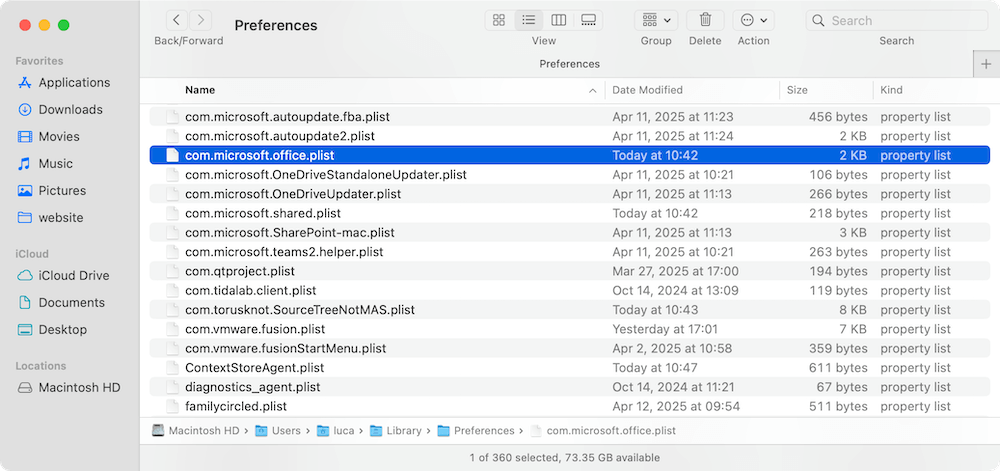Open Downloads in the sidebar

click(x=60, y=110)
